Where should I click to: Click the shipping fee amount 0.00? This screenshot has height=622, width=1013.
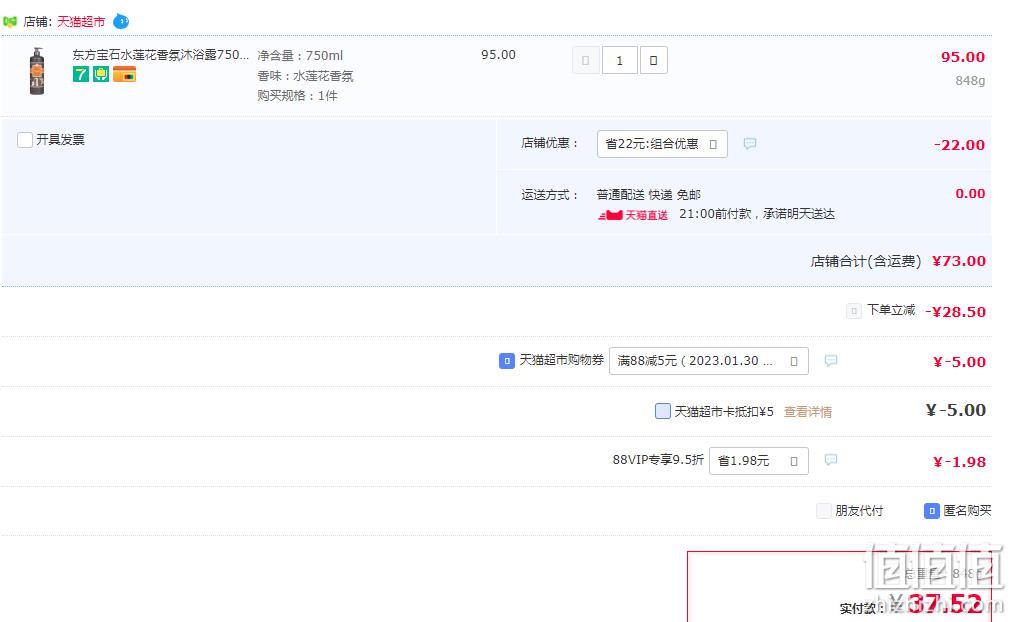click(x=970, y=194)
